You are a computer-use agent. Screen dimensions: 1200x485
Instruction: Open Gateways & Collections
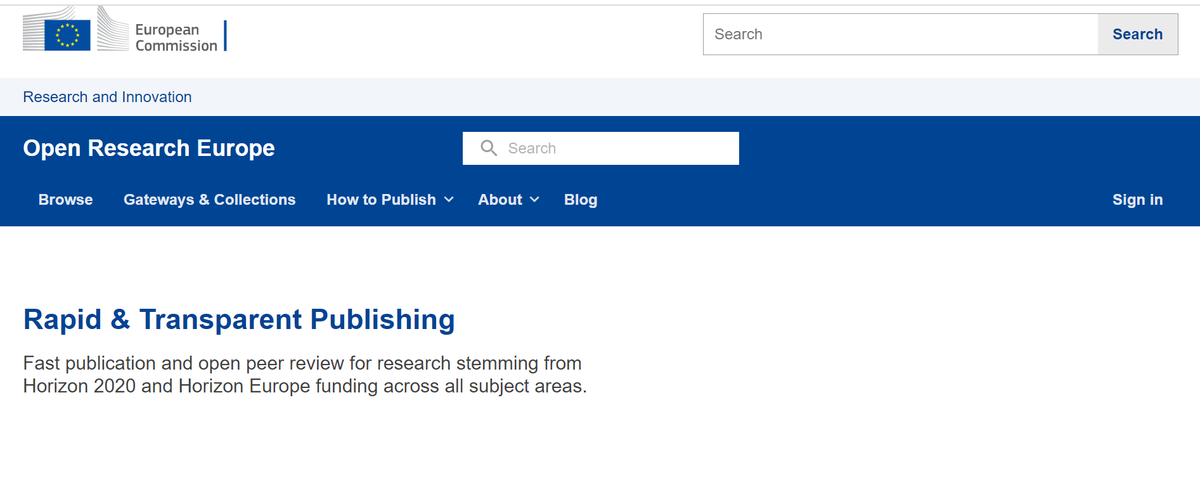(210, 199)
